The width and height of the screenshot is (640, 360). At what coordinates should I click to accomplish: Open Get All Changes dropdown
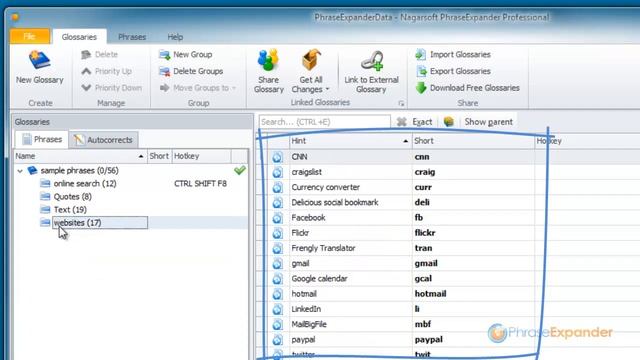click(311, 84)
